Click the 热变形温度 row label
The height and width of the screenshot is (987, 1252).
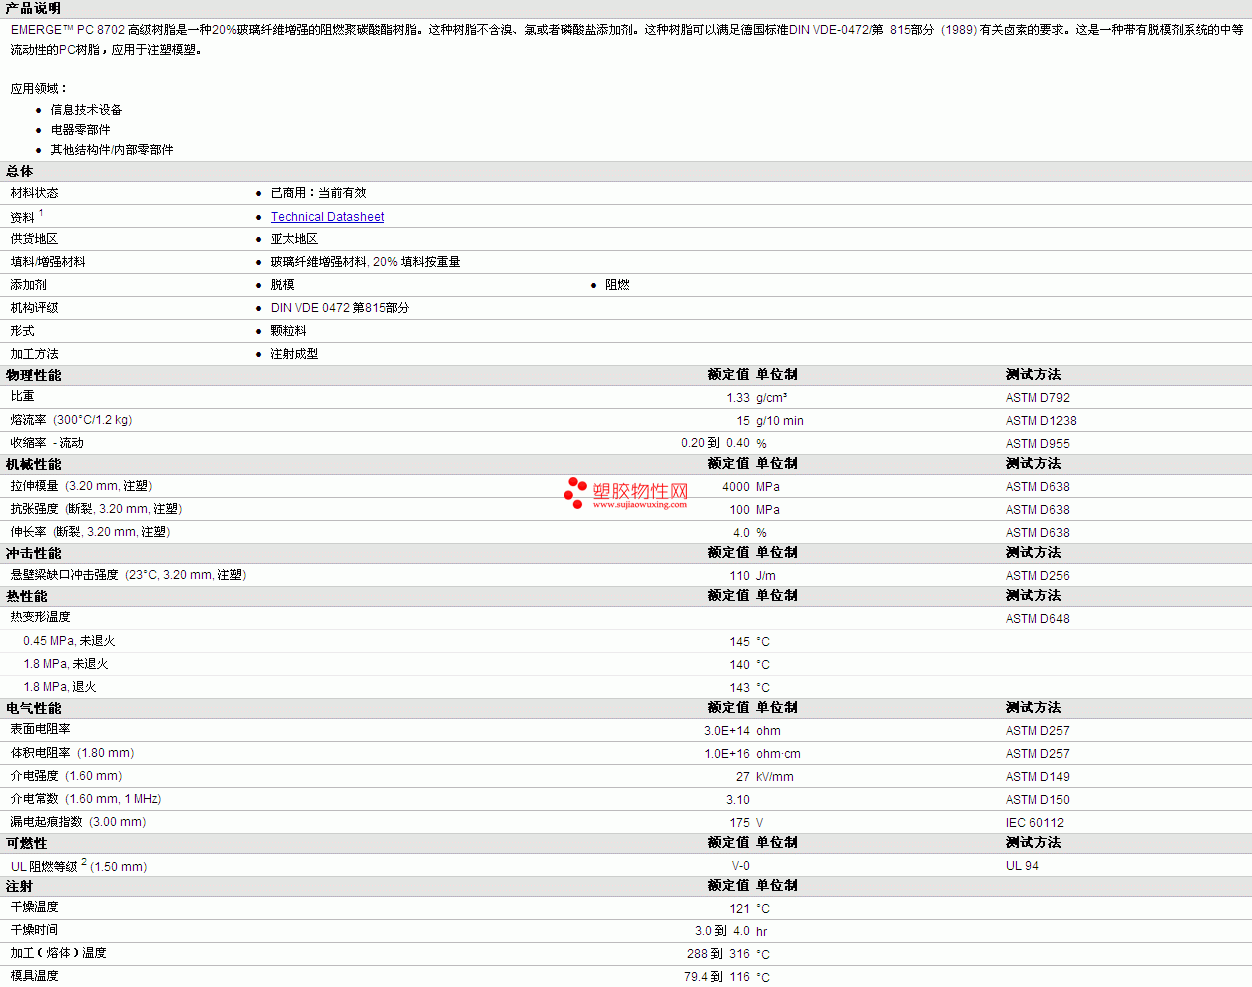coord(40,617)
